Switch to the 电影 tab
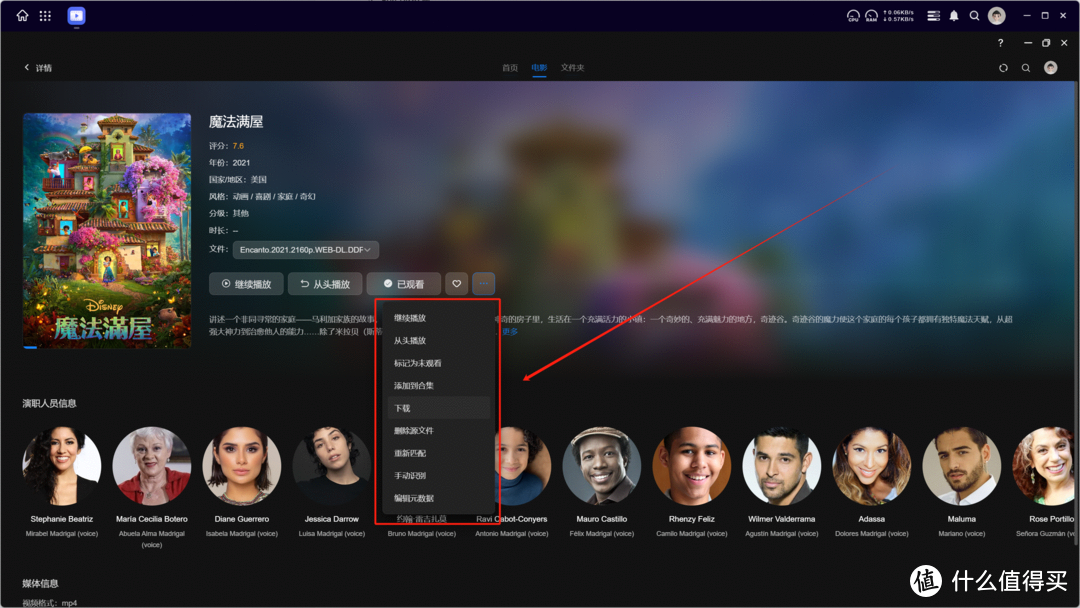 (x=539, y=67)
